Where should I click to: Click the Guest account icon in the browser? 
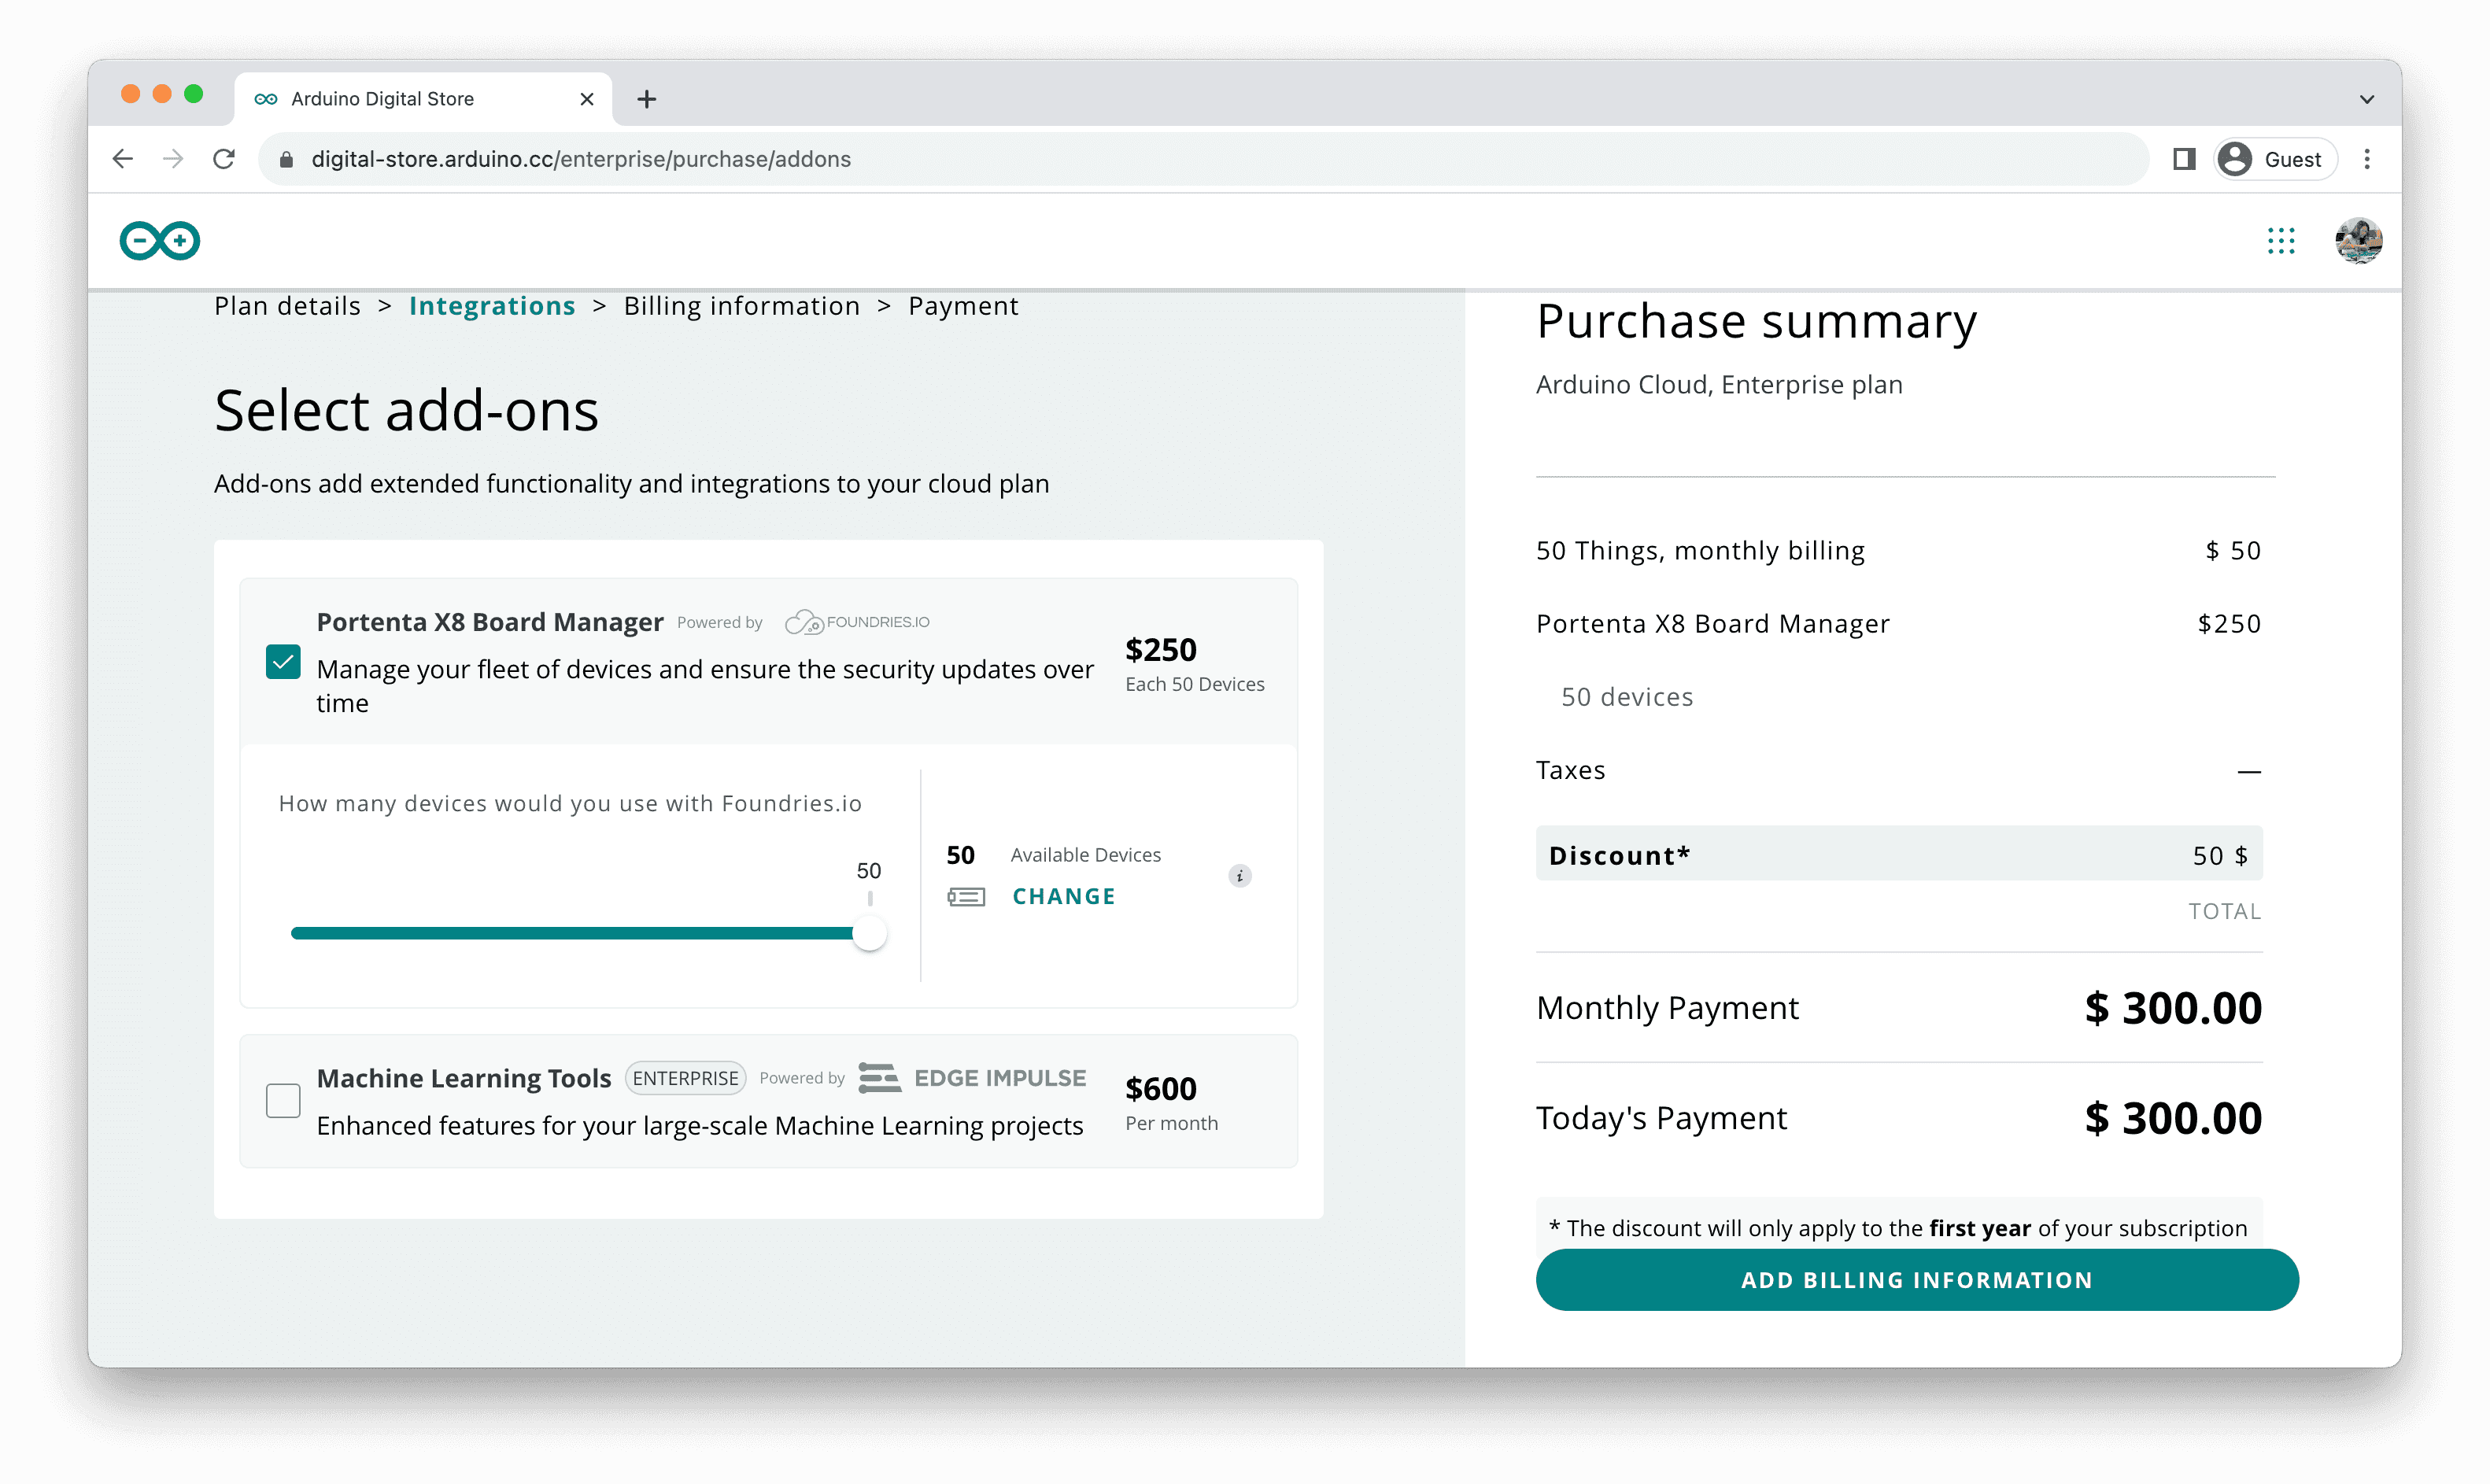tap(2274, 158)
